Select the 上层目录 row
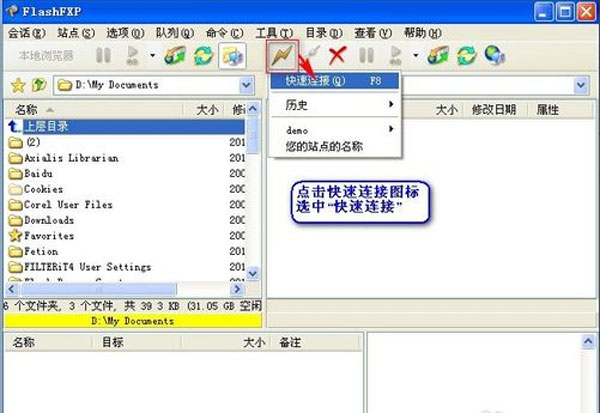 pyautogui.click(x=126, y=126)
